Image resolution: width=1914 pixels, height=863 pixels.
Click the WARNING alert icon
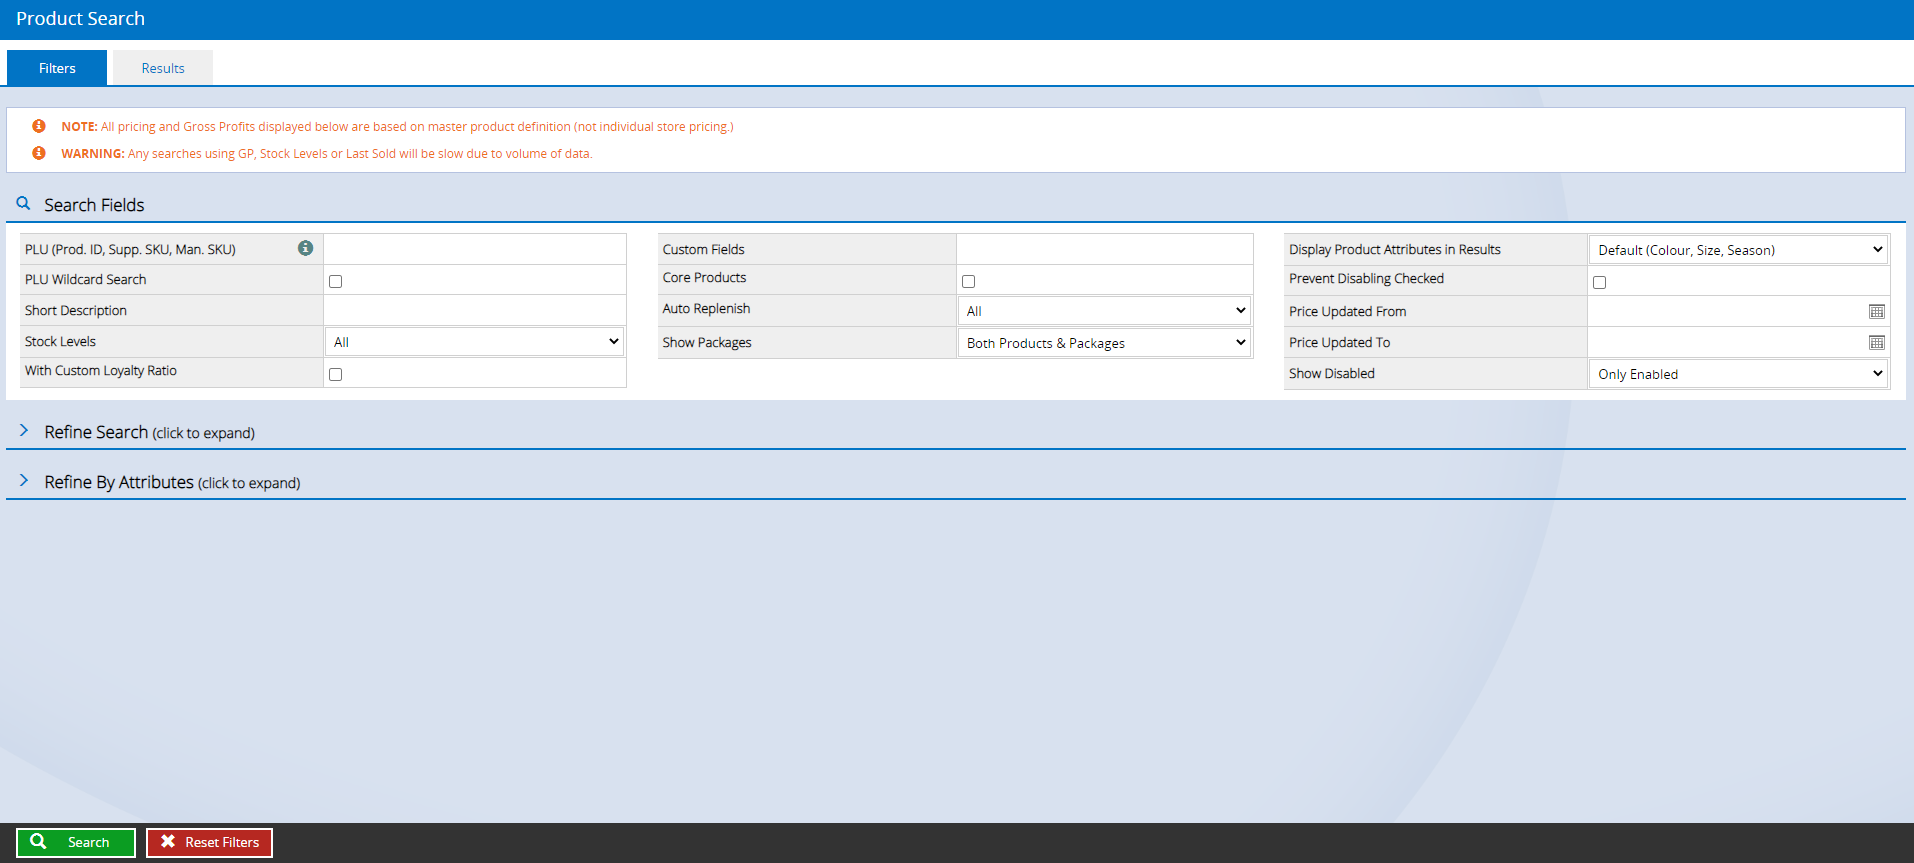point(39,153)
